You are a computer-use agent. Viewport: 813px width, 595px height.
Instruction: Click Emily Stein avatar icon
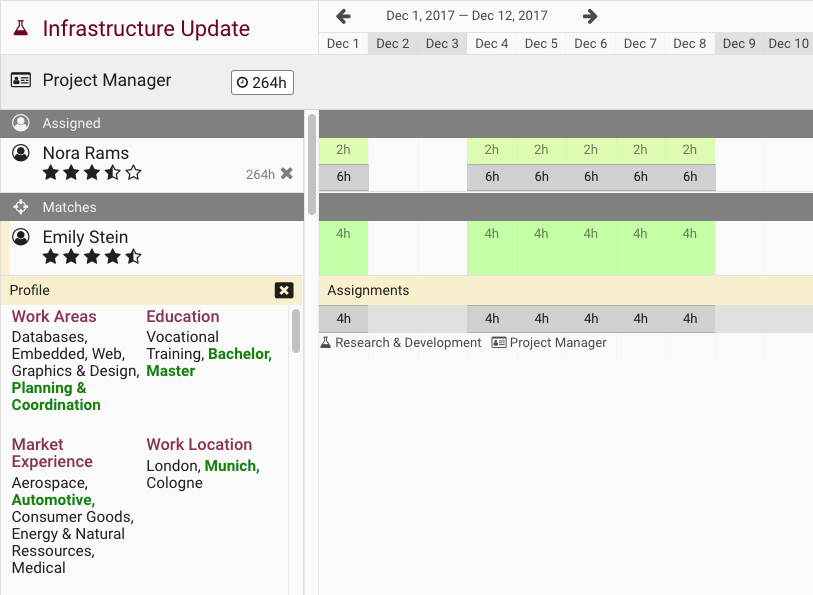[x=21, y=237]
